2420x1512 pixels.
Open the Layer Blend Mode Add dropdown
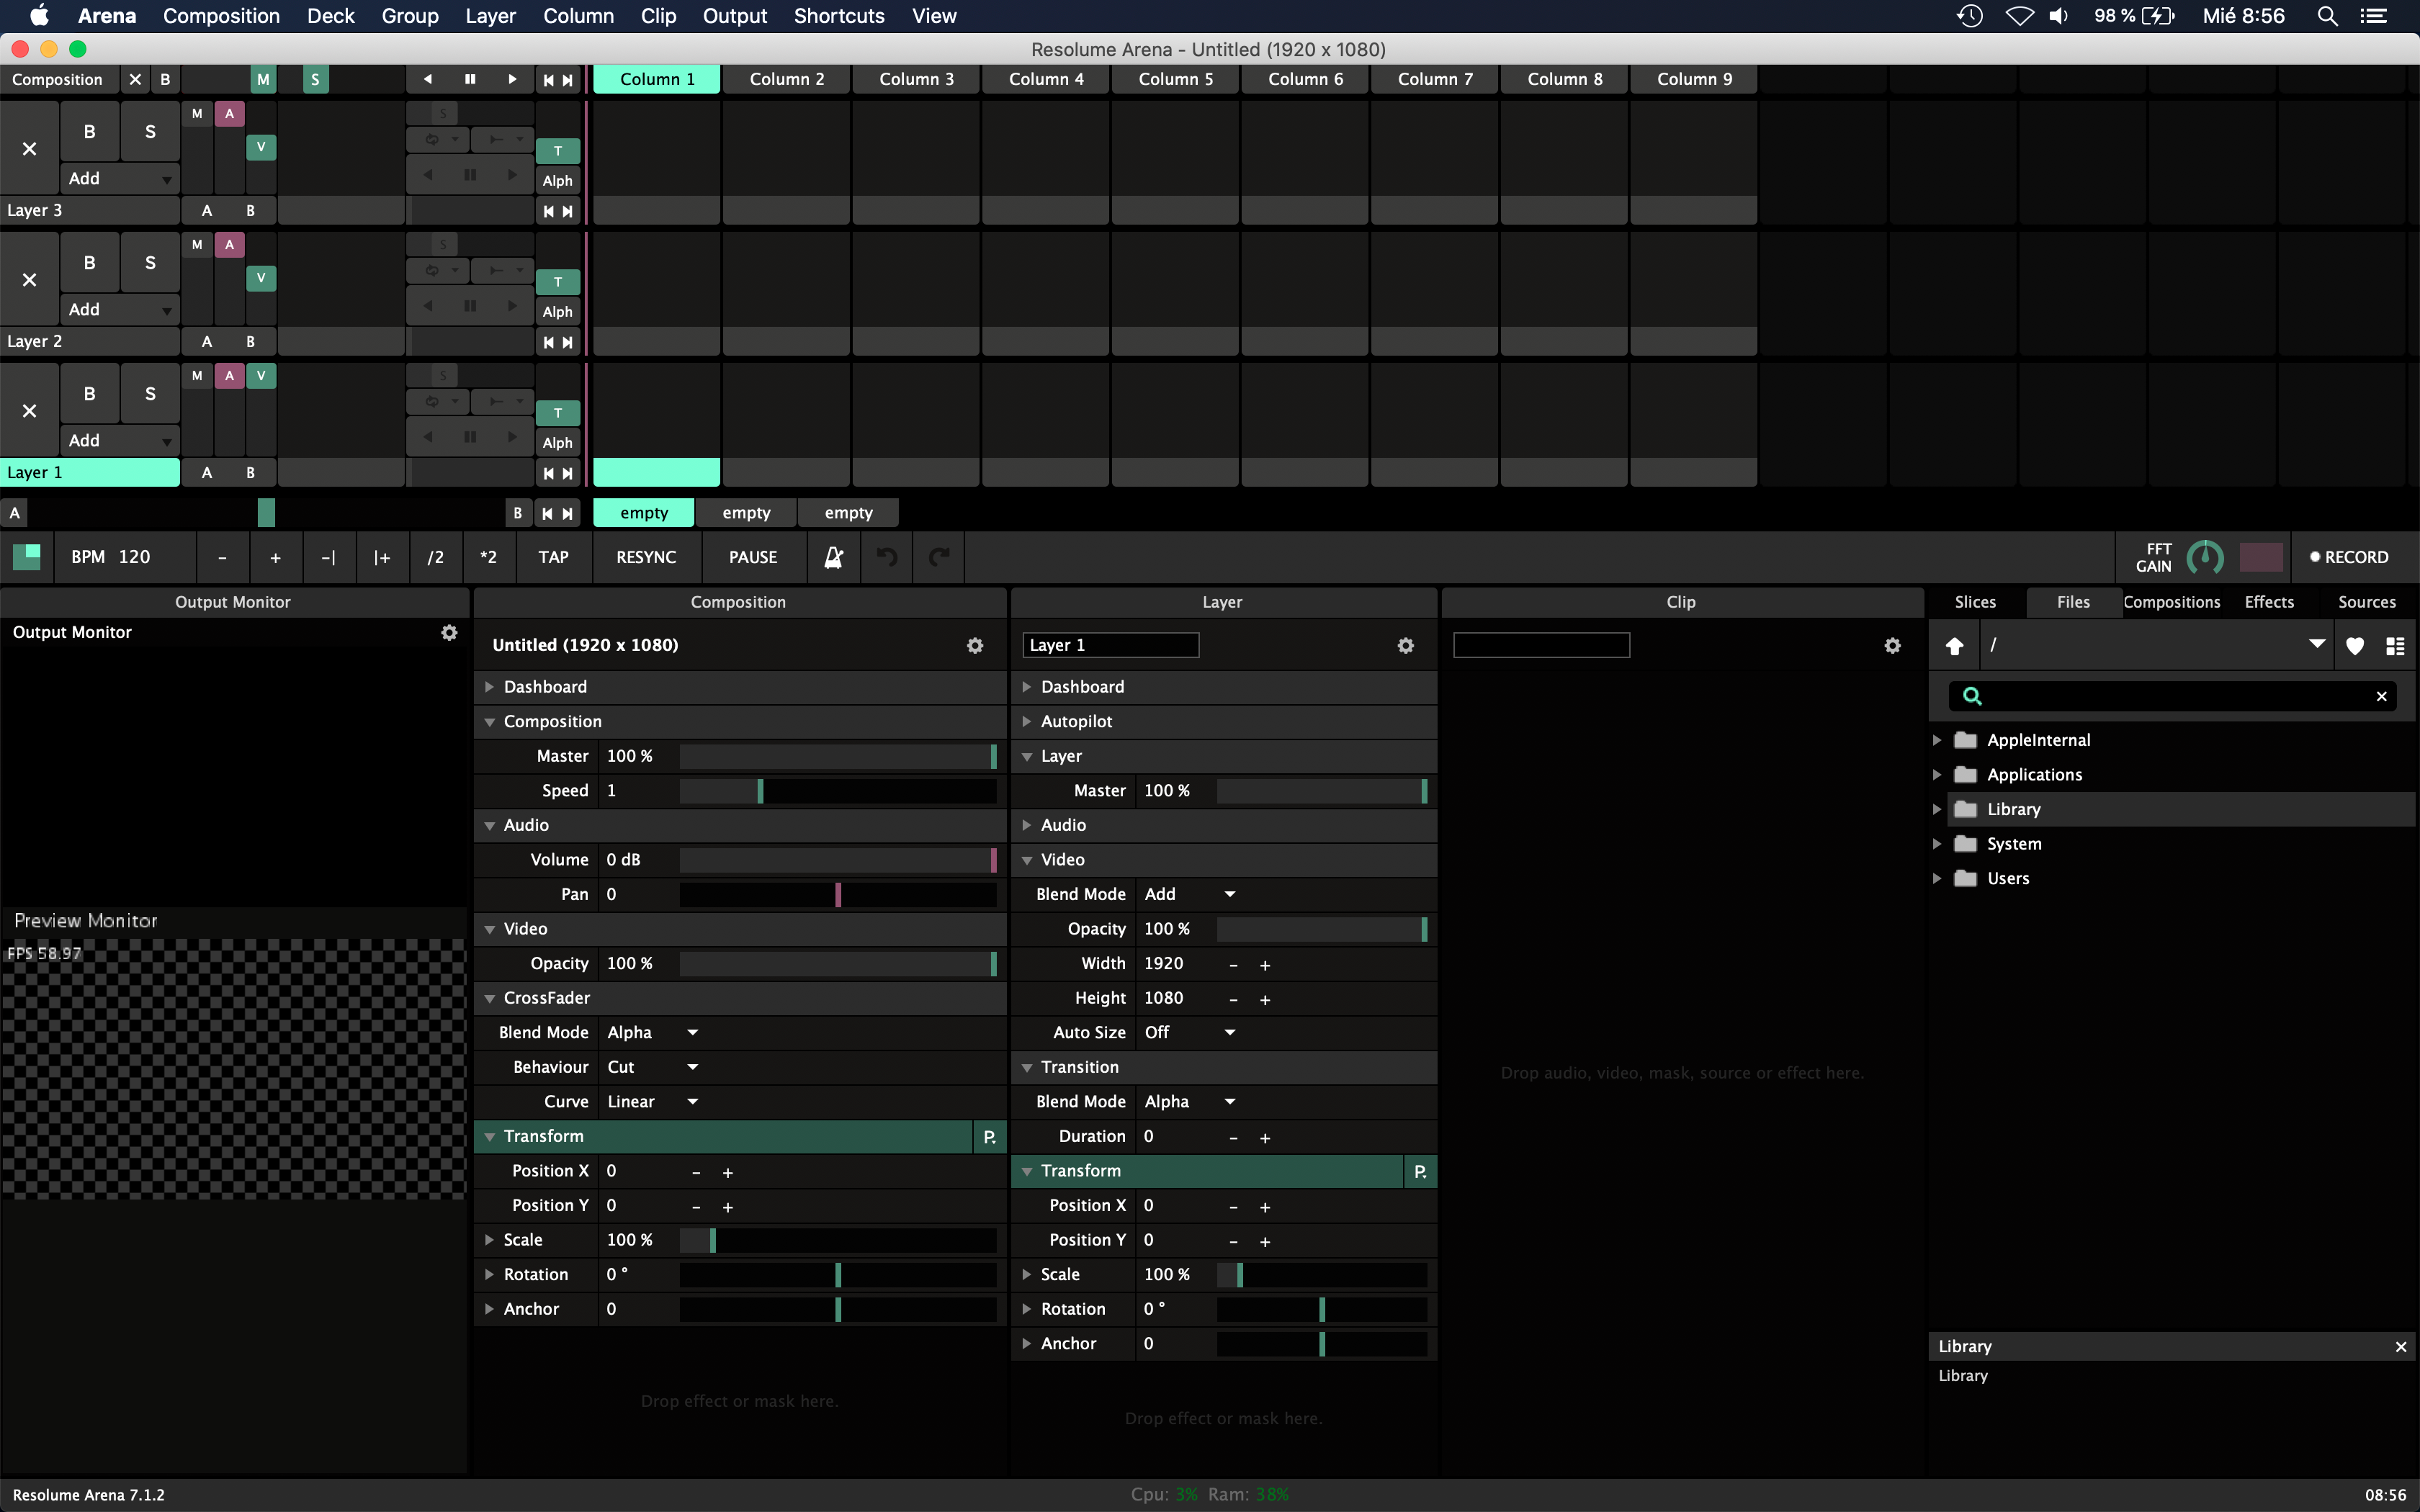(x=1189, y=894)
